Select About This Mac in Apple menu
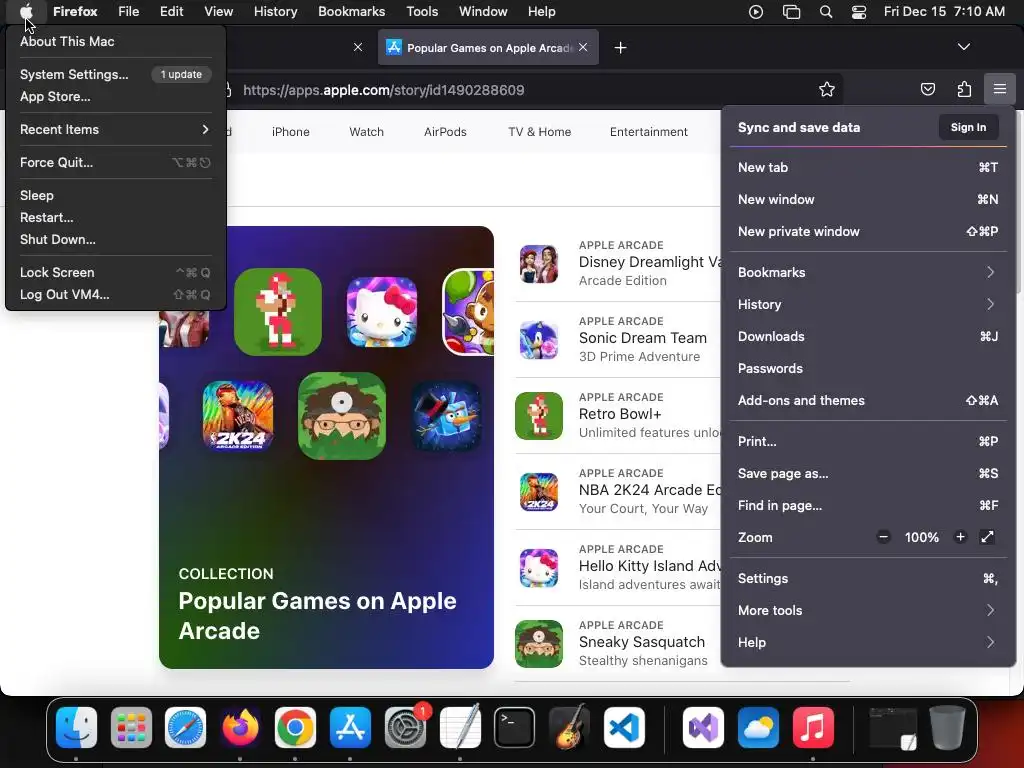Image resolution: width=1024 pixels, height=768 pixels. (116, 41)
